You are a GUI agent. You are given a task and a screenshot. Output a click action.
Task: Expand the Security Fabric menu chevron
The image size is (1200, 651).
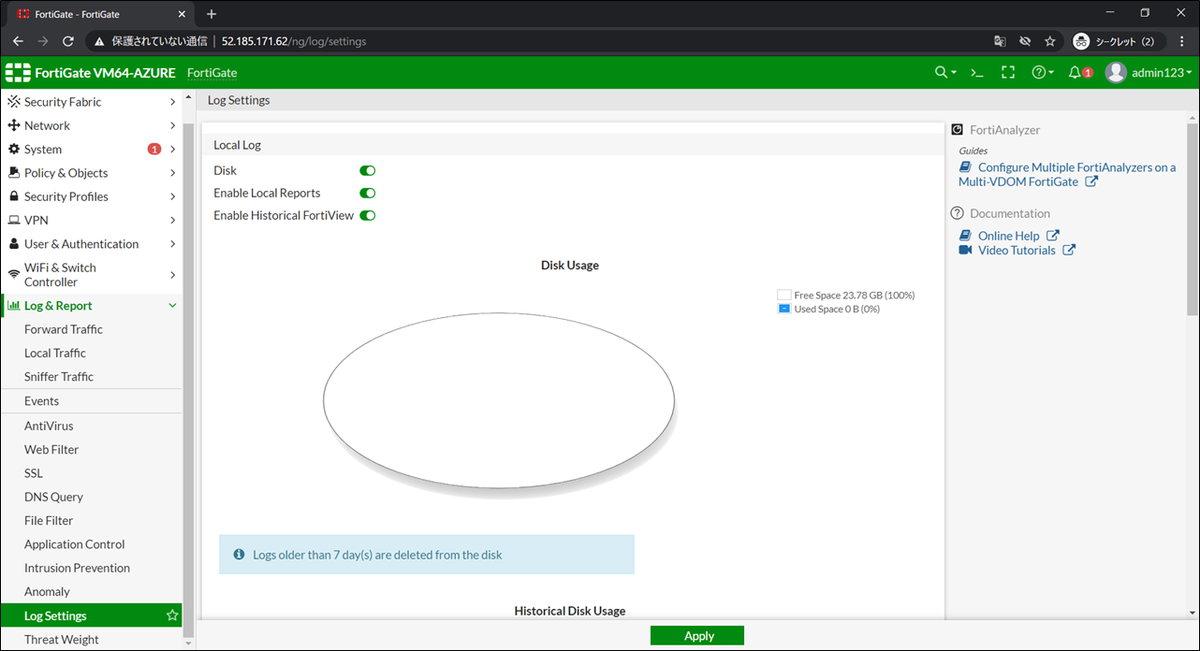(173, 102)
